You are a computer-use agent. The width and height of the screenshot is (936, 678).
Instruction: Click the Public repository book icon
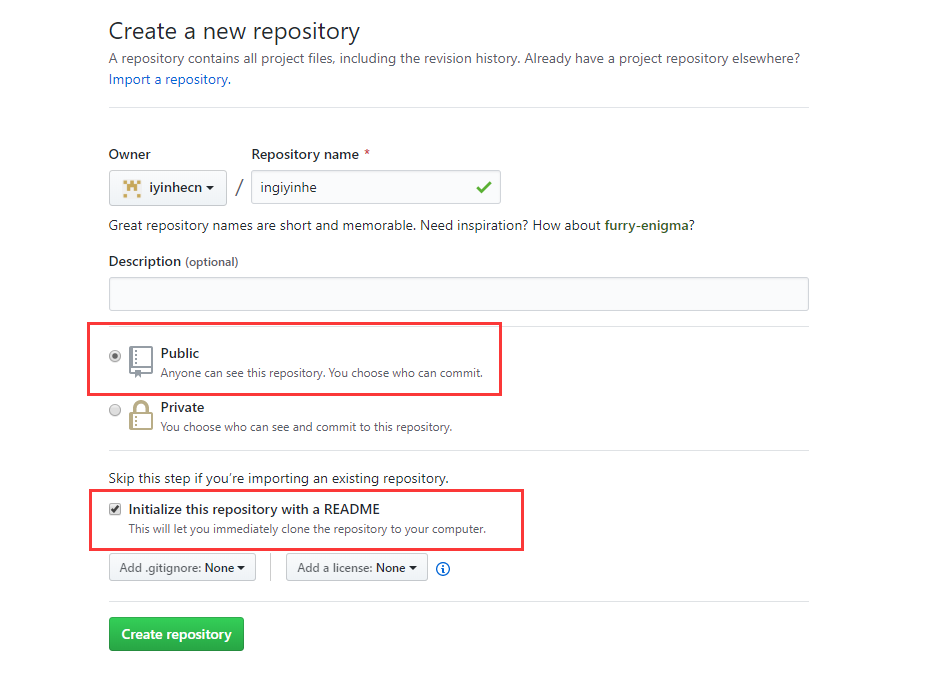tap(141, 361)
